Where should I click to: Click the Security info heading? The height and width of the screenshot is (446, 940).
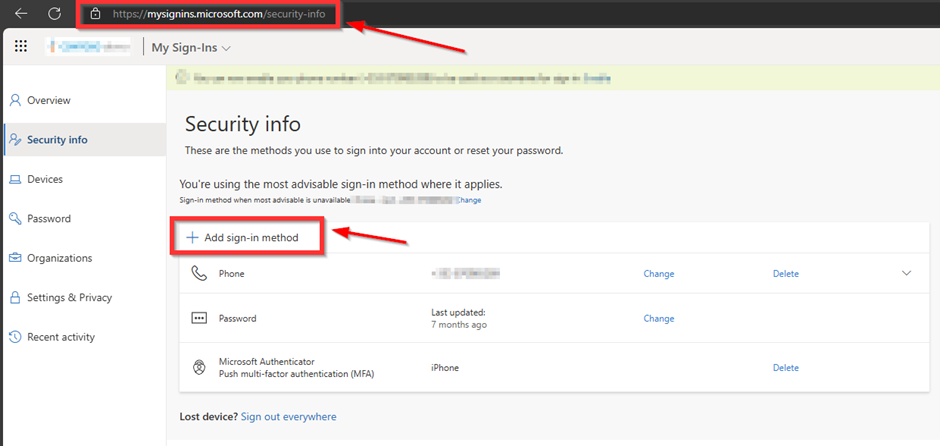[243, 125]
